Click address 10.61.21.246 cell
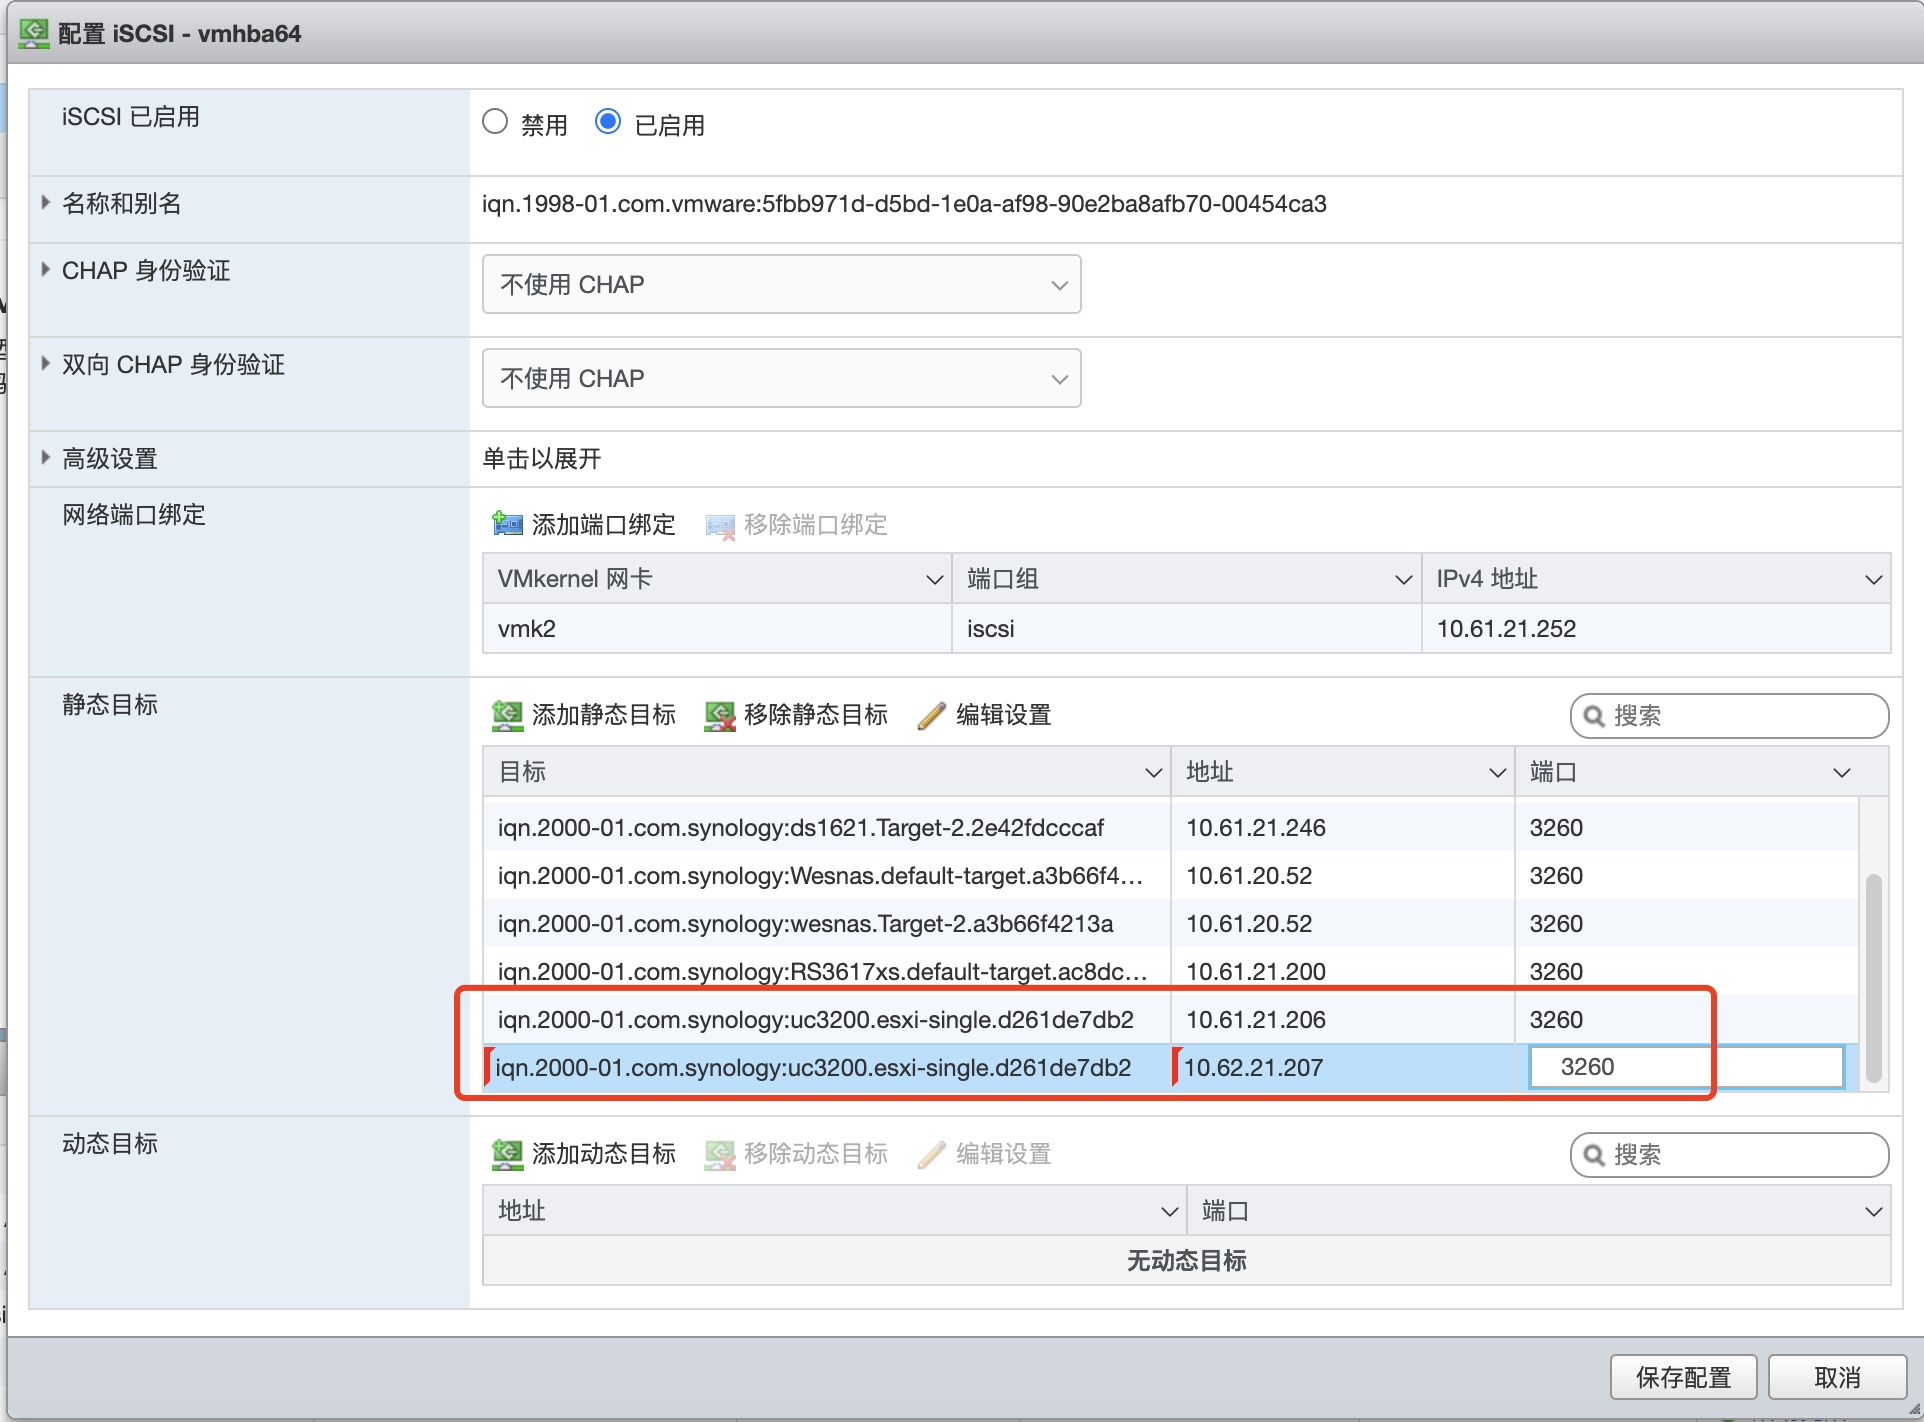Image resolution: width=1924 pixels, height=1422 pixels. [1342, 827]
